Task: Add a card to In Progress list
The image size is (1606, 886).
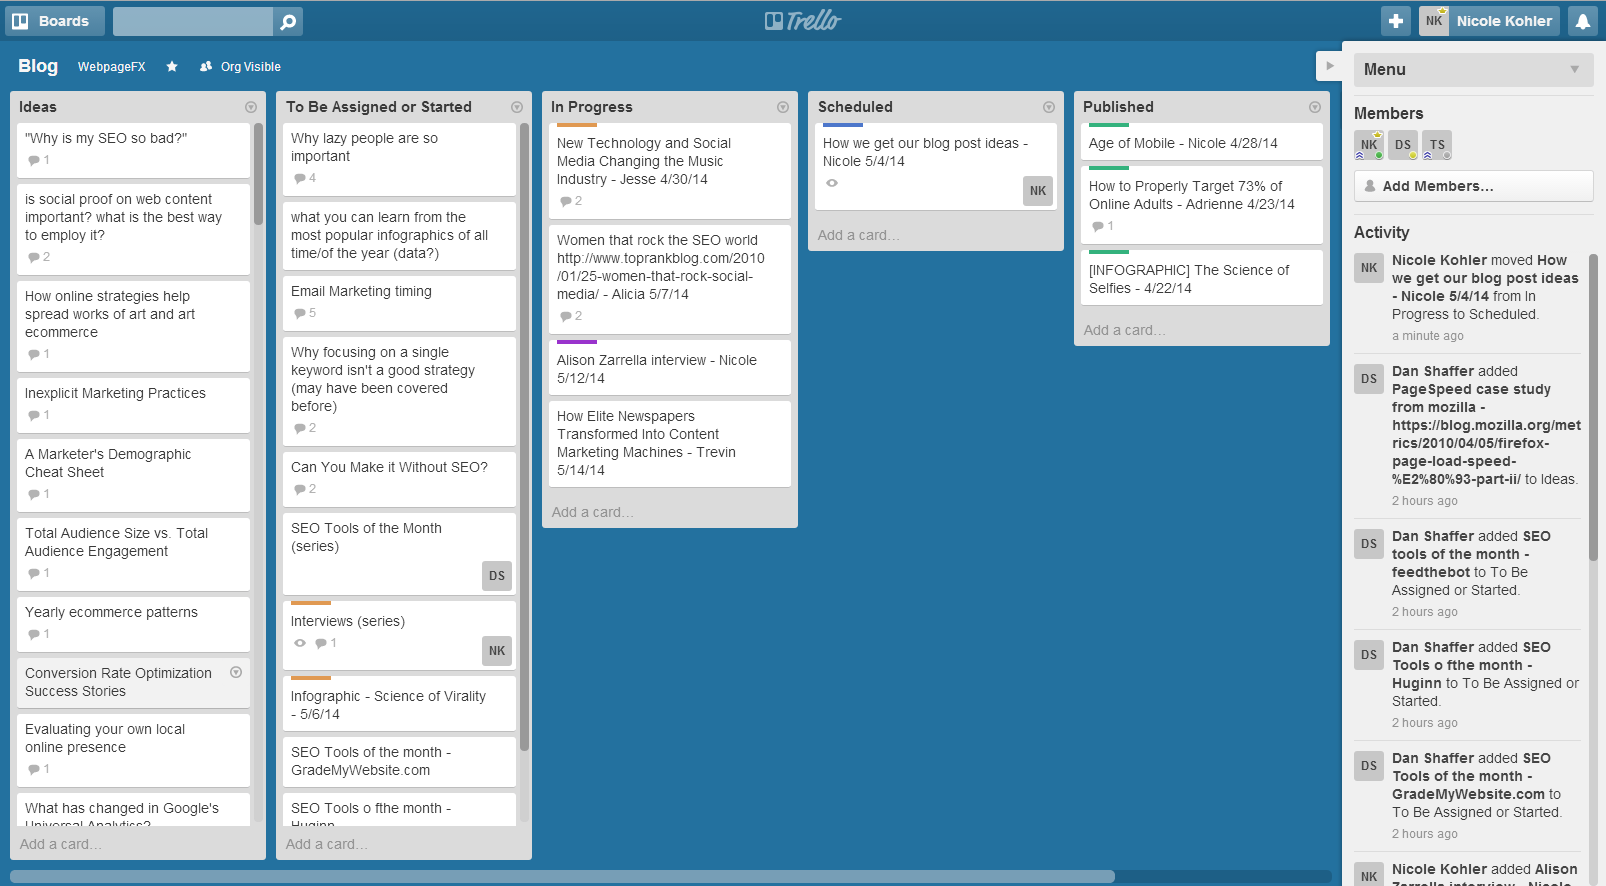Action: pos(593,512)
